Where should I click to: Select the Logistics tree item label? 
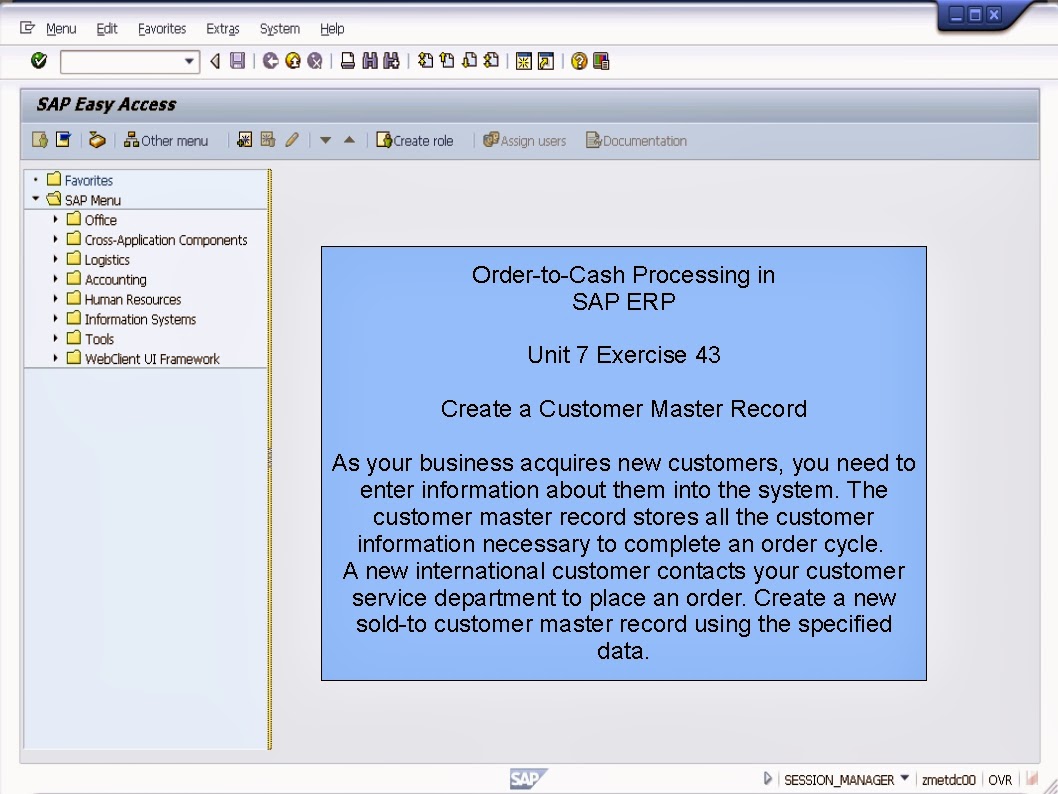(107, 260)
